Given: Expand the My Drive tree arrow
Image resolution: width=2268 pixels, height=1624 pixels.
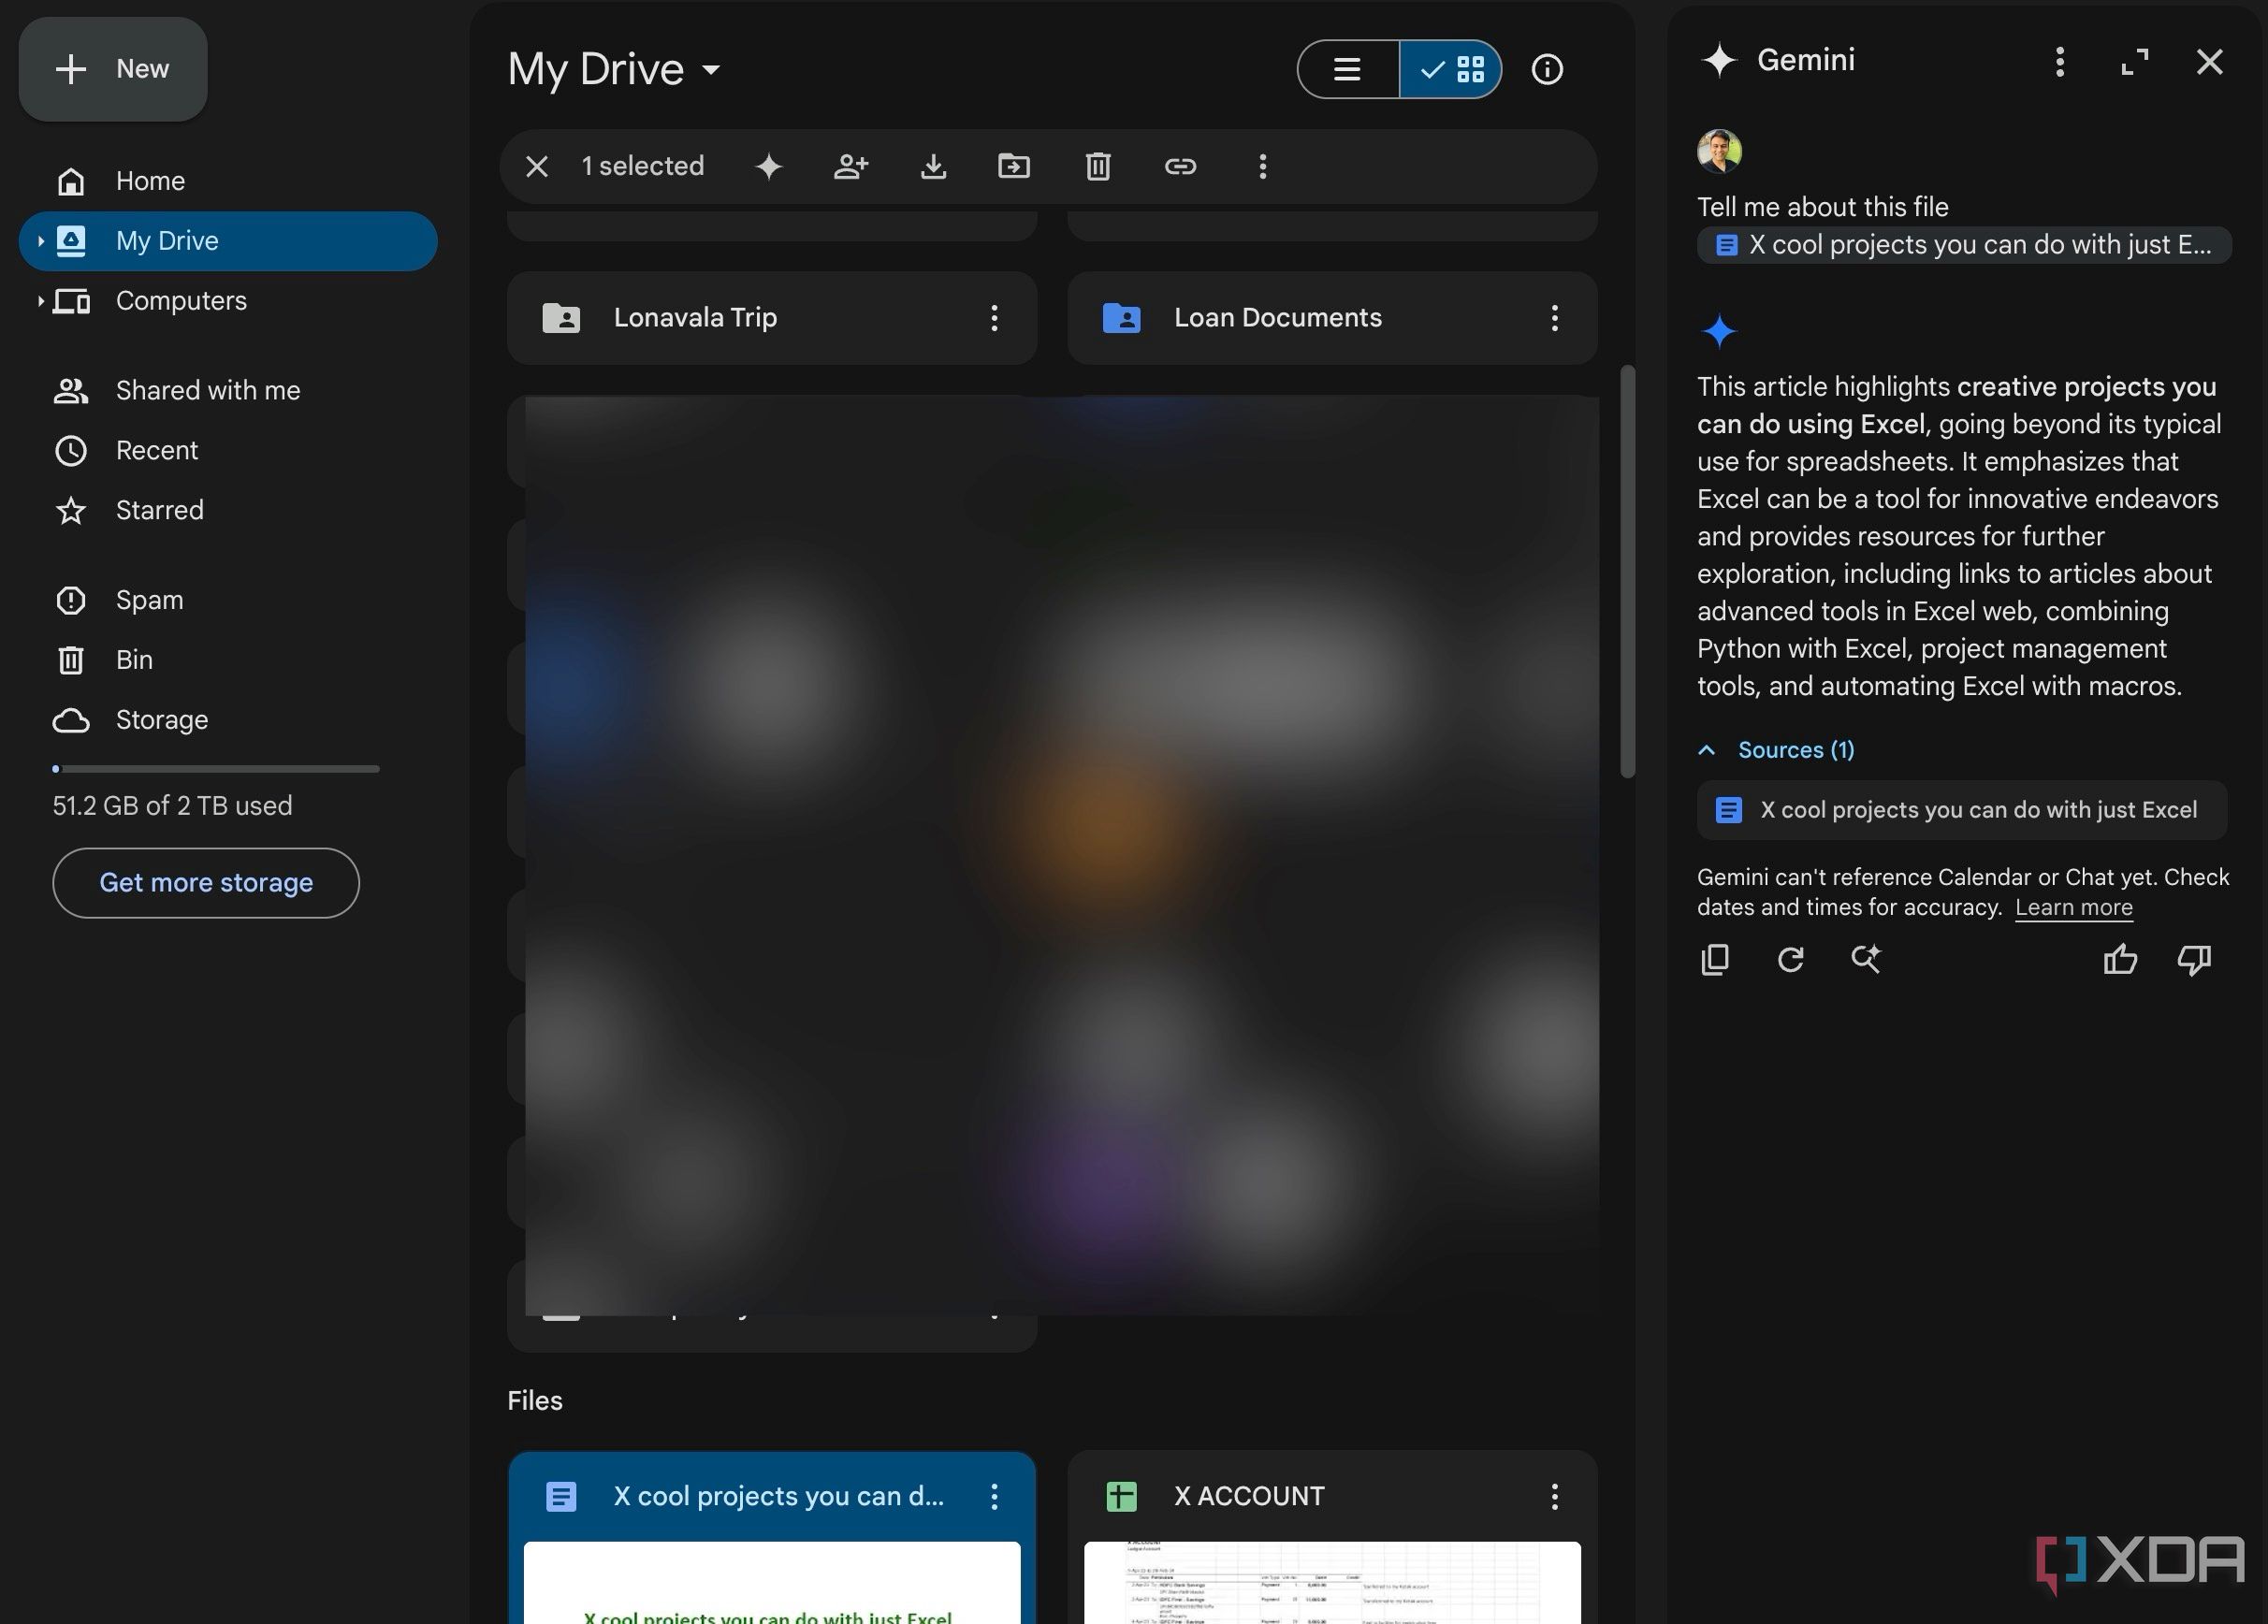Looking at the screenshot, I should click(40, 241).
